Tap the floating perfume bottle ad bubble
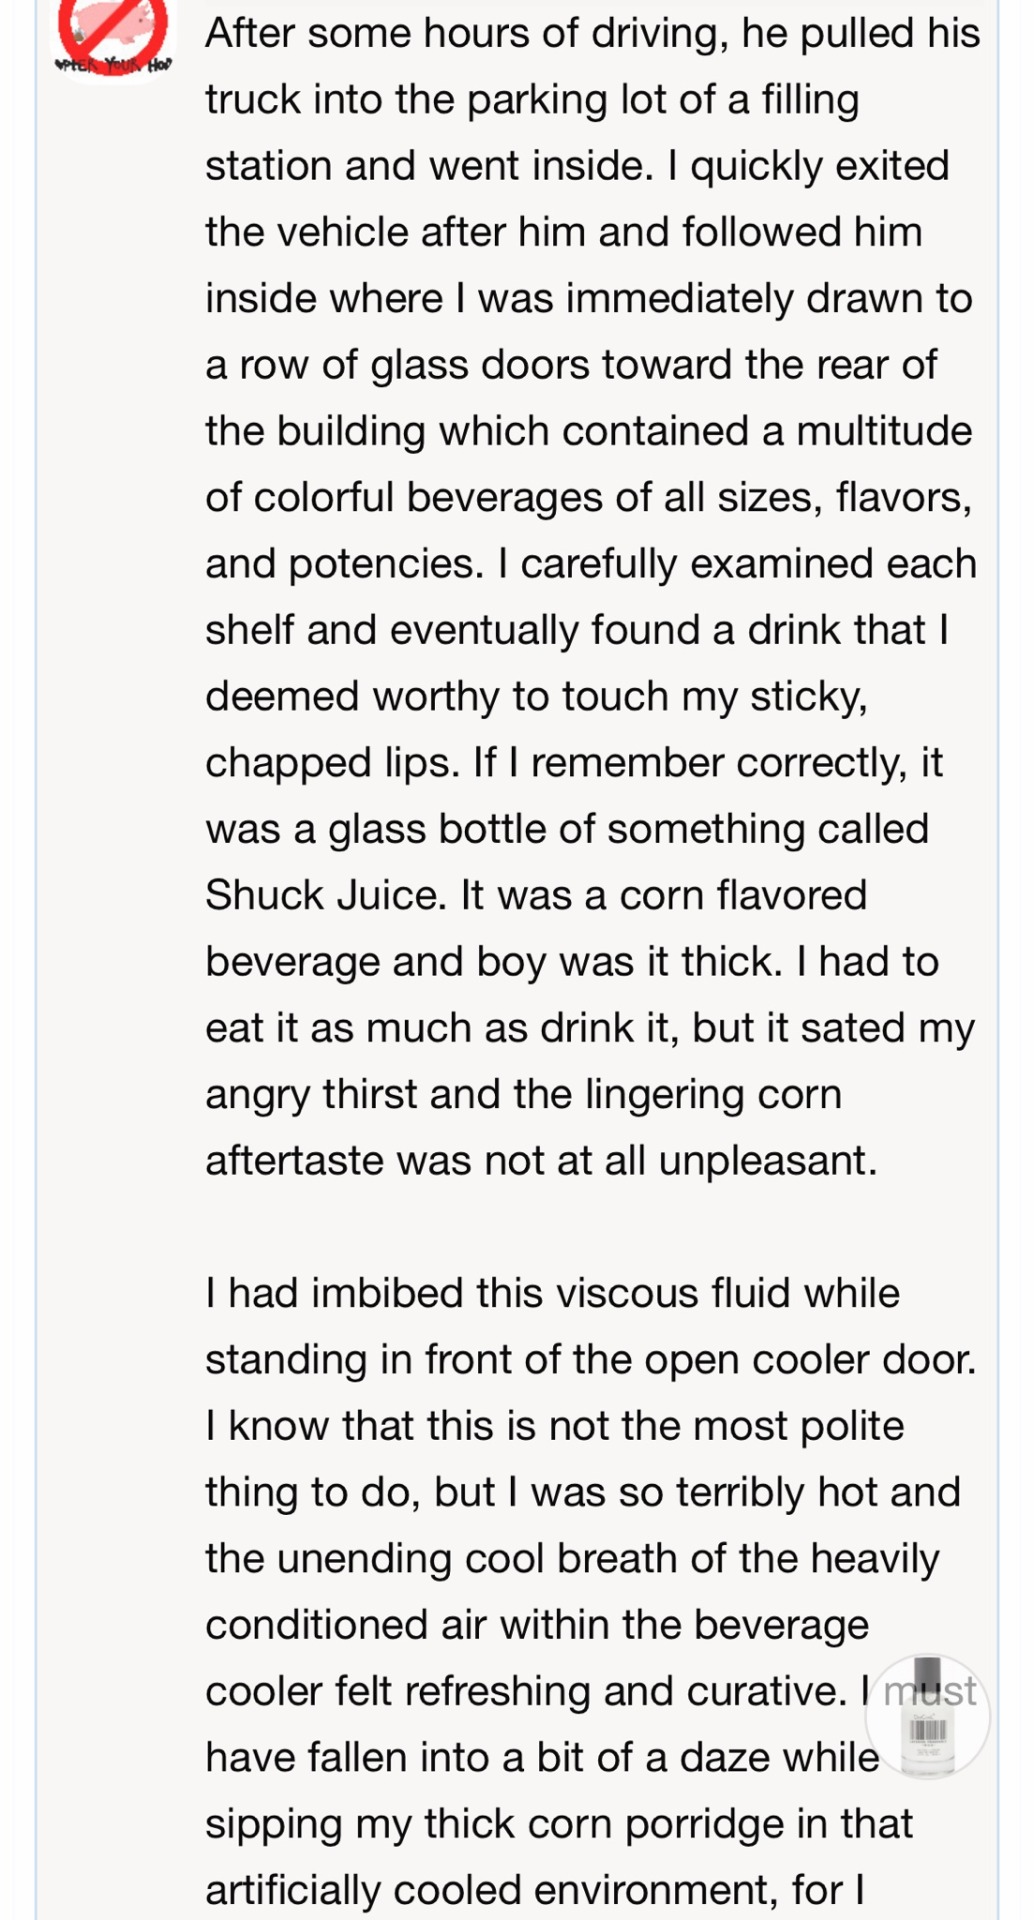This screenshot has height=1920, width=1034. (x=927, y=1716)
